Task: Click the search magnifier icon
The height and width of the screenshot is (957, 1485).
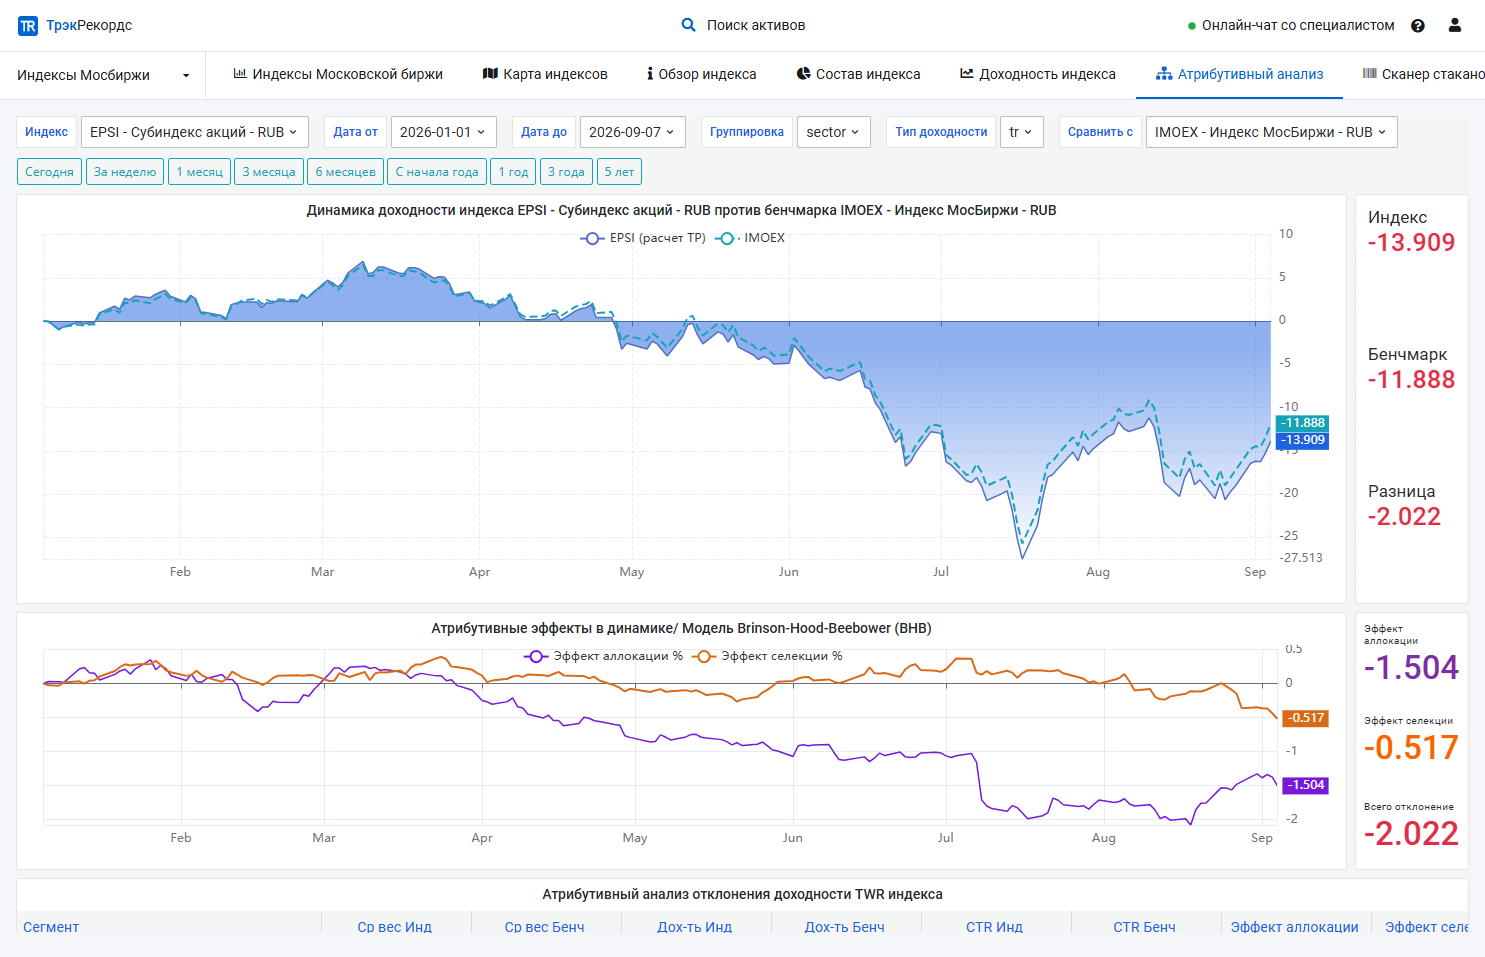Action: 688,25
